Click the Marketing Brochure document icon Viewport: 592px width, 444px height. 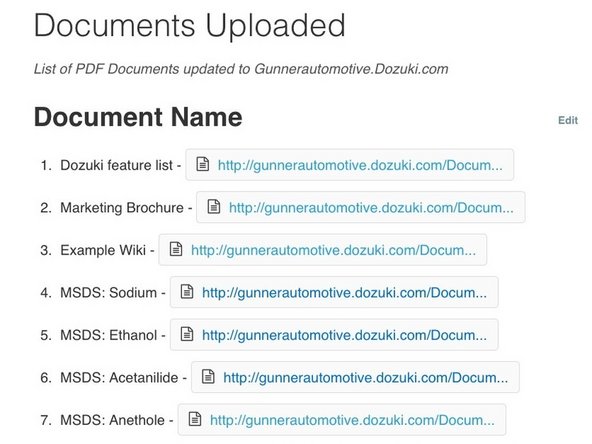[214, 207]
